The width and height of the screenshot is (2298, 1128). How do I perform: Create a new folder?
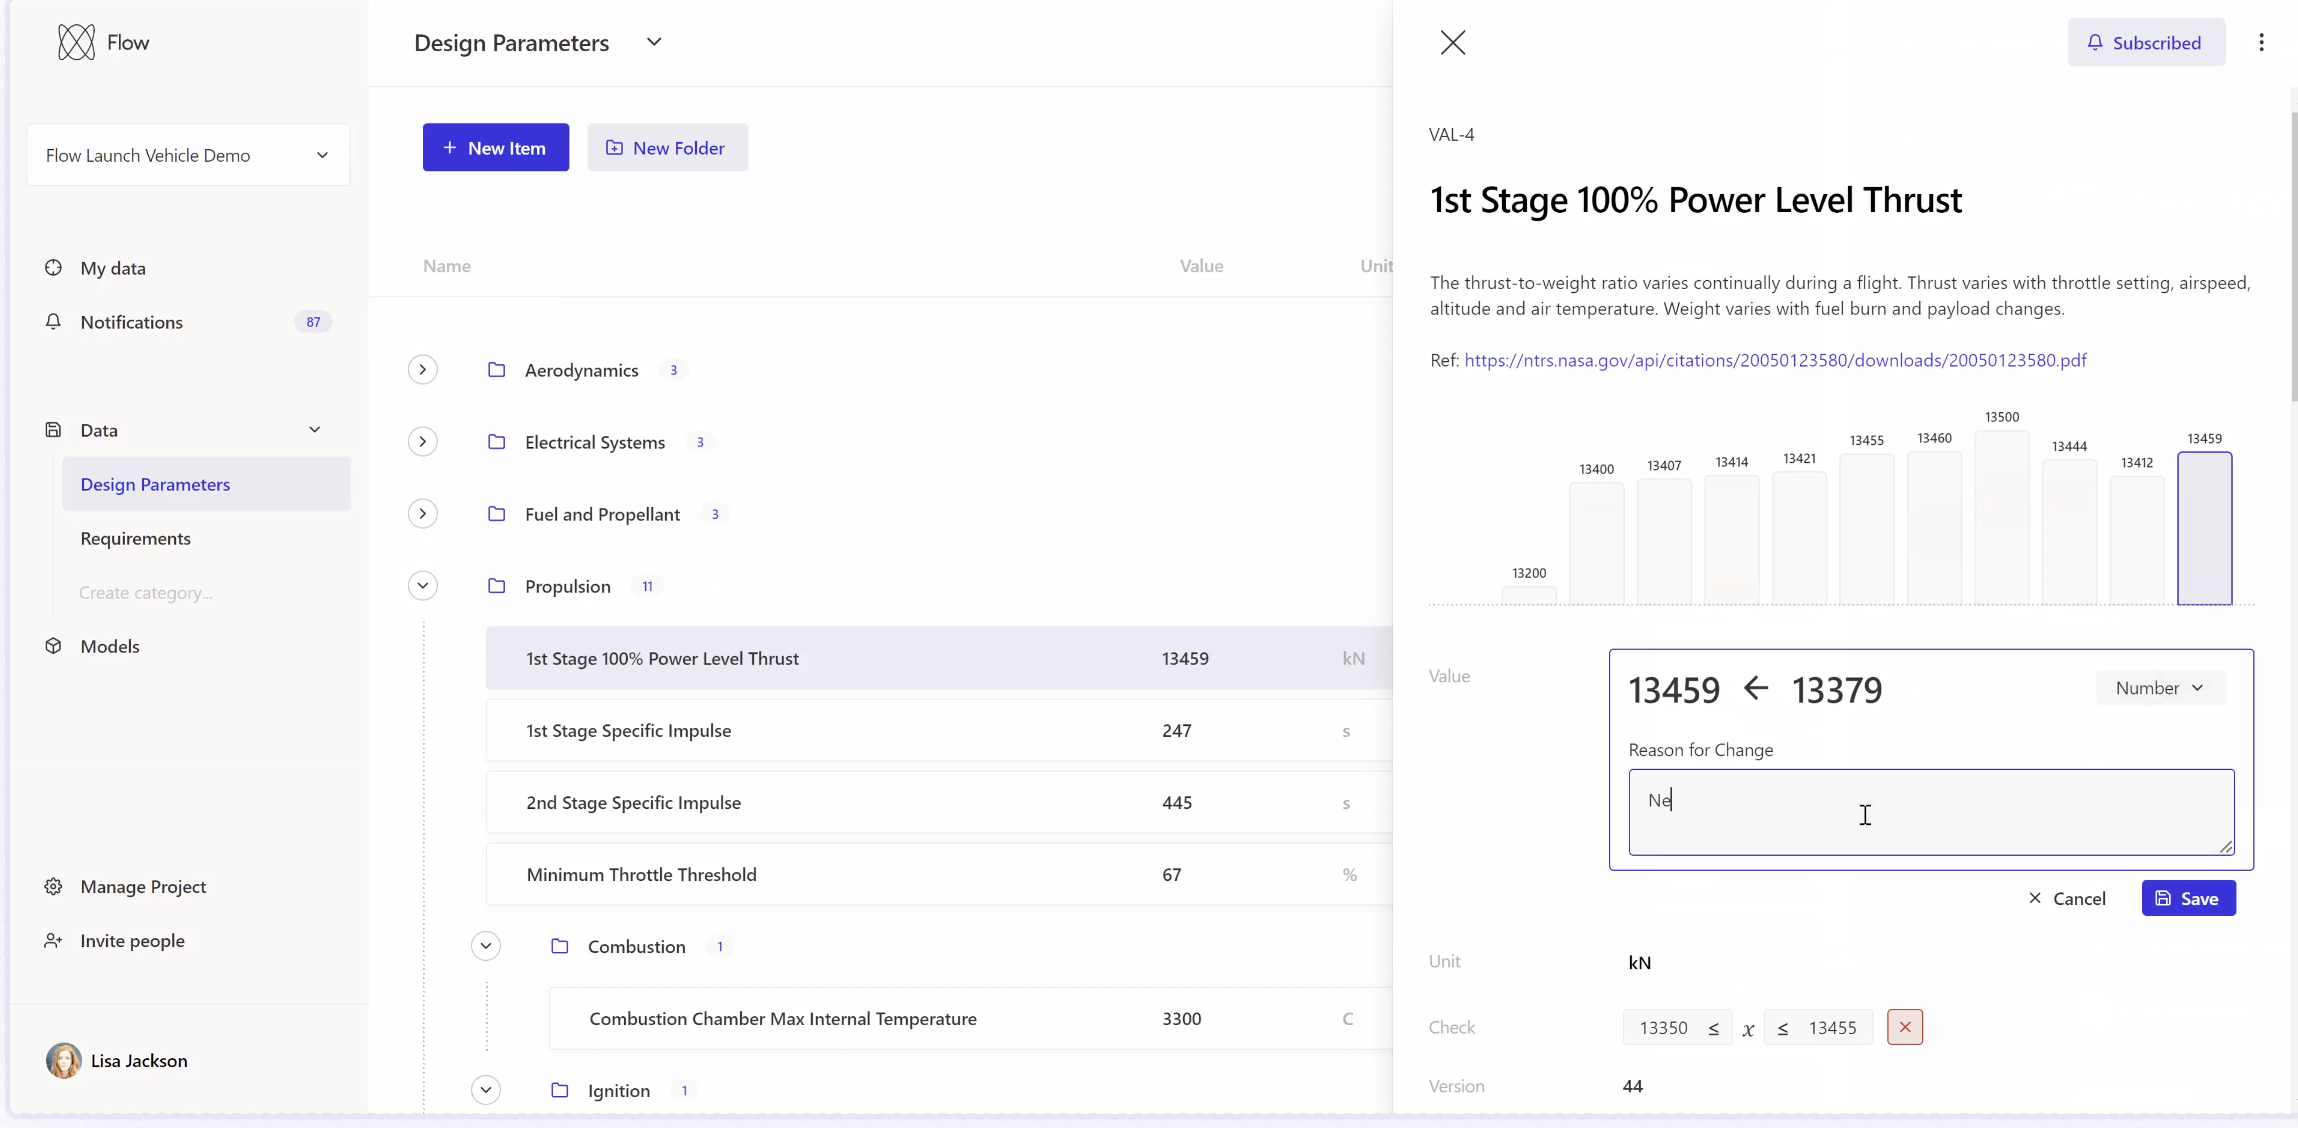(x=667, y=148)
